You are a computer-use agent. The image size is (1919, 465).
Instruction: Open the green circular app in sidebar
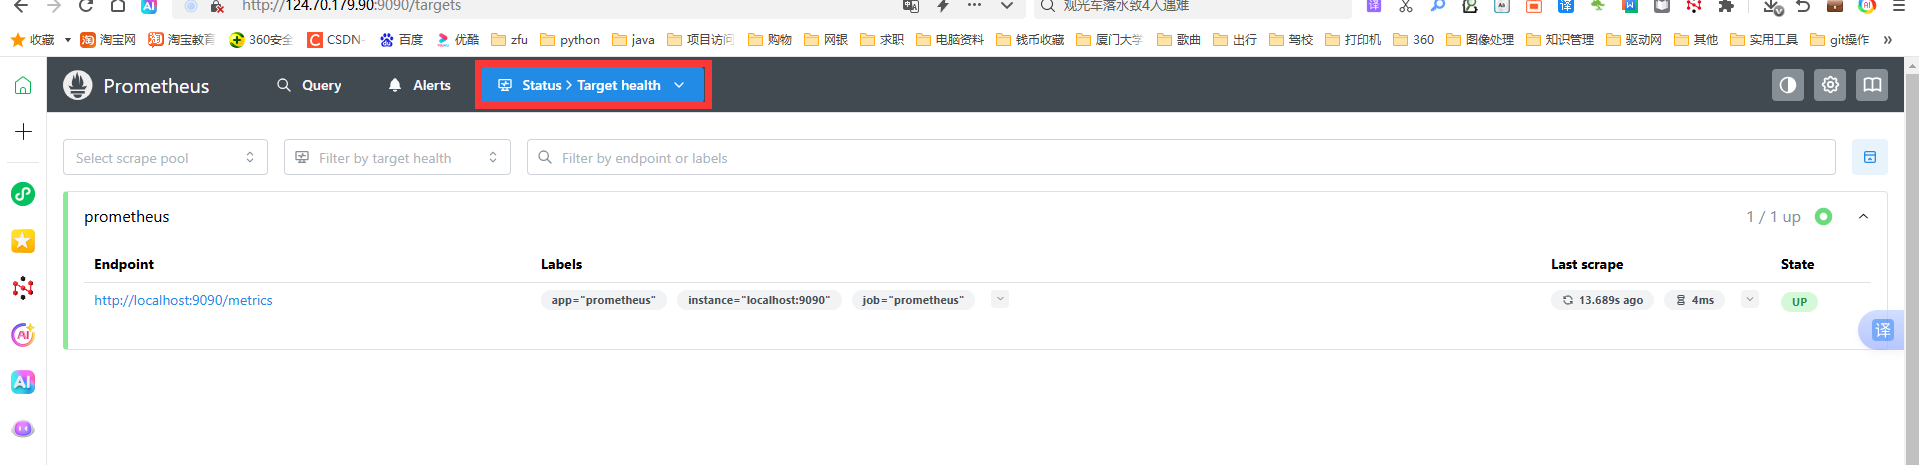click(x=23, y=194)
